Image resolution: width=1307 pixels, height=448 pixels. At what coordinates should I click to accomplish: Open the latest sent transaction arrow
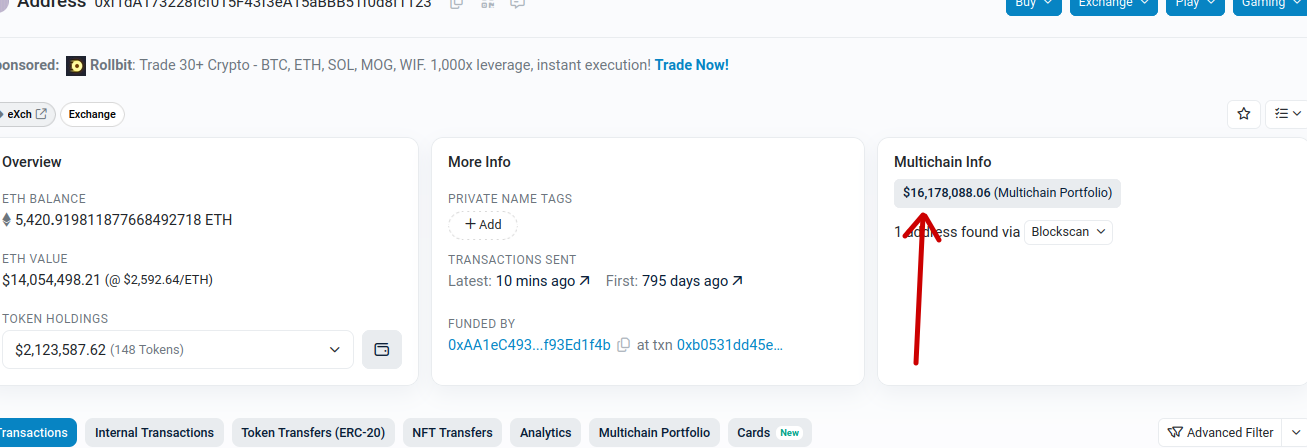coord(584,281)
